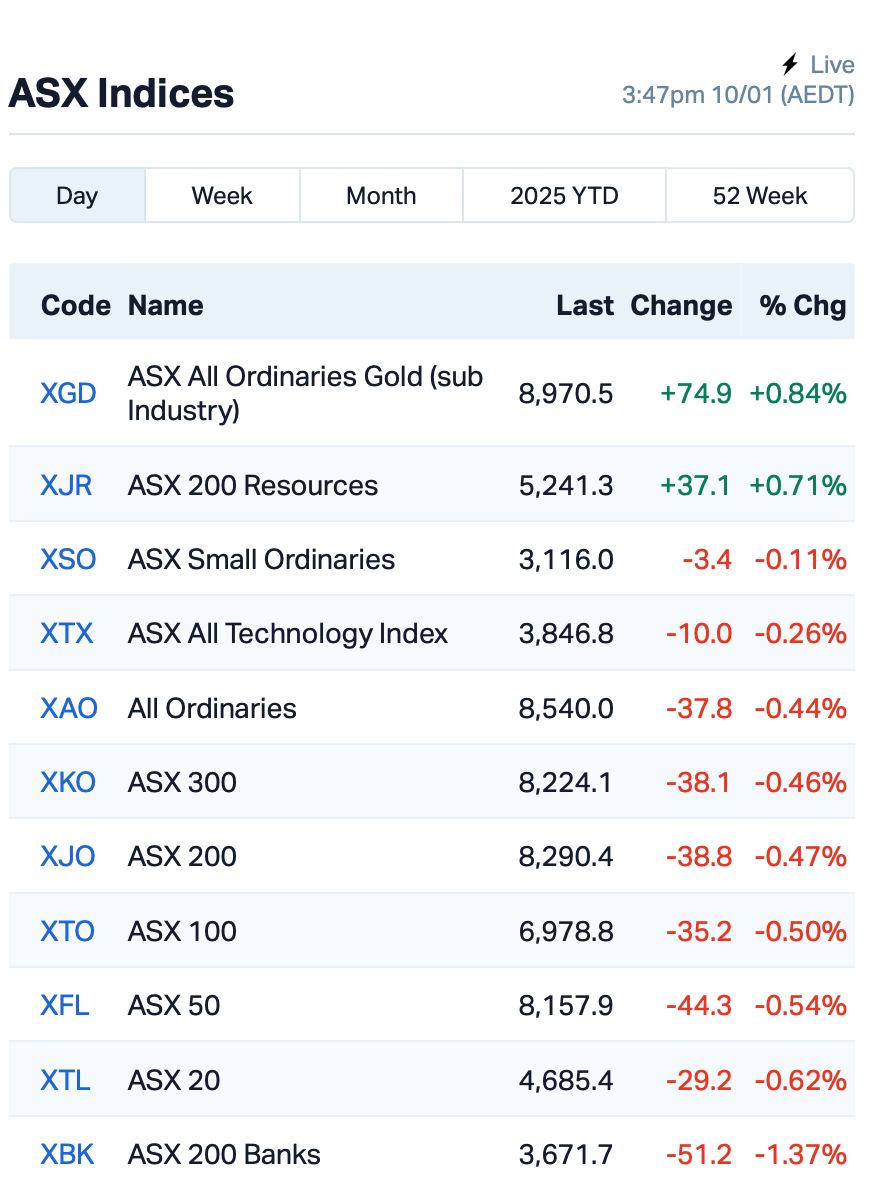The image size is (890, 1186).
Task: Click the ASX All Technology Index name
Action: click(288, 633)
